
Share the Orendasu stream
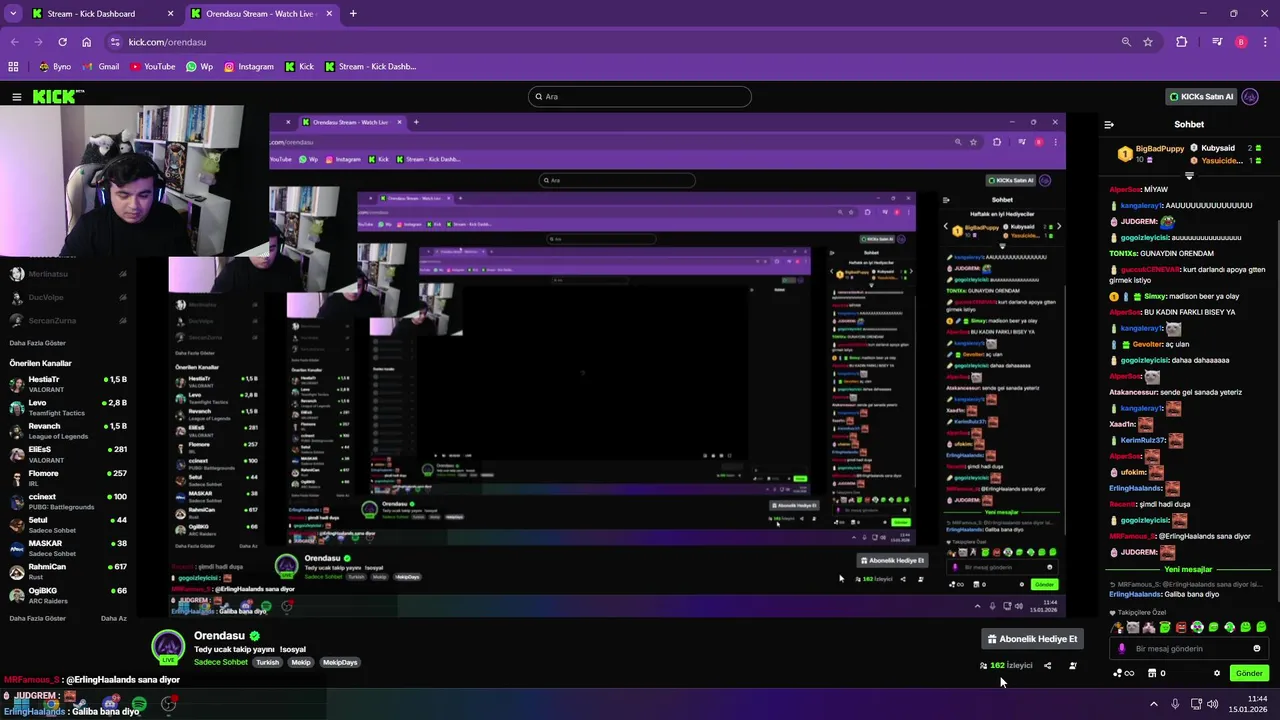pos(1048,666)
